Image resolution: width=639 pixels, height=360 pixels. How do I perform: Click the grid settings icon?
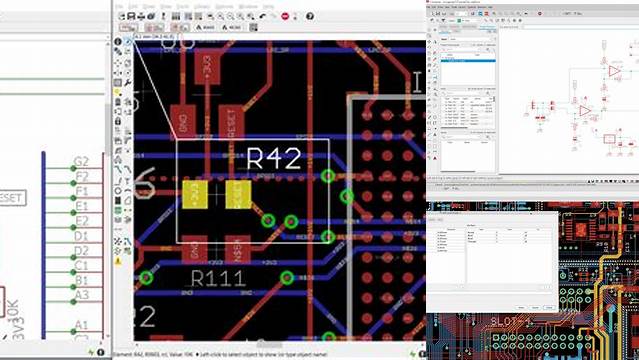253,27
